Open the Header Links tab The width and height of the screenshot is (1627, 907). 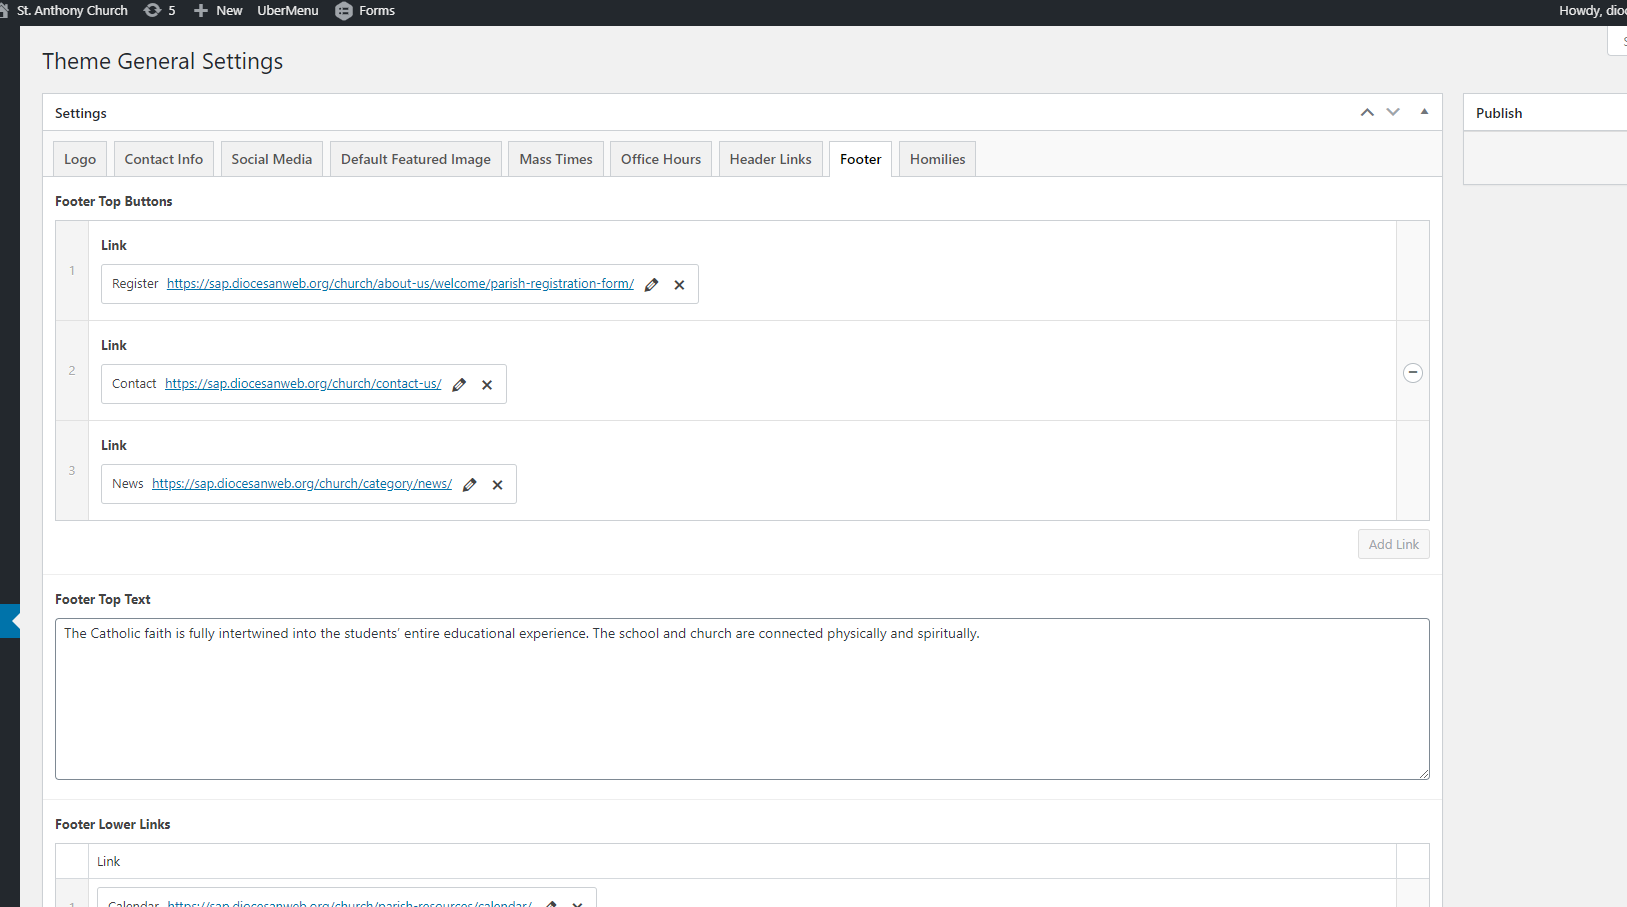coord(770,159)
